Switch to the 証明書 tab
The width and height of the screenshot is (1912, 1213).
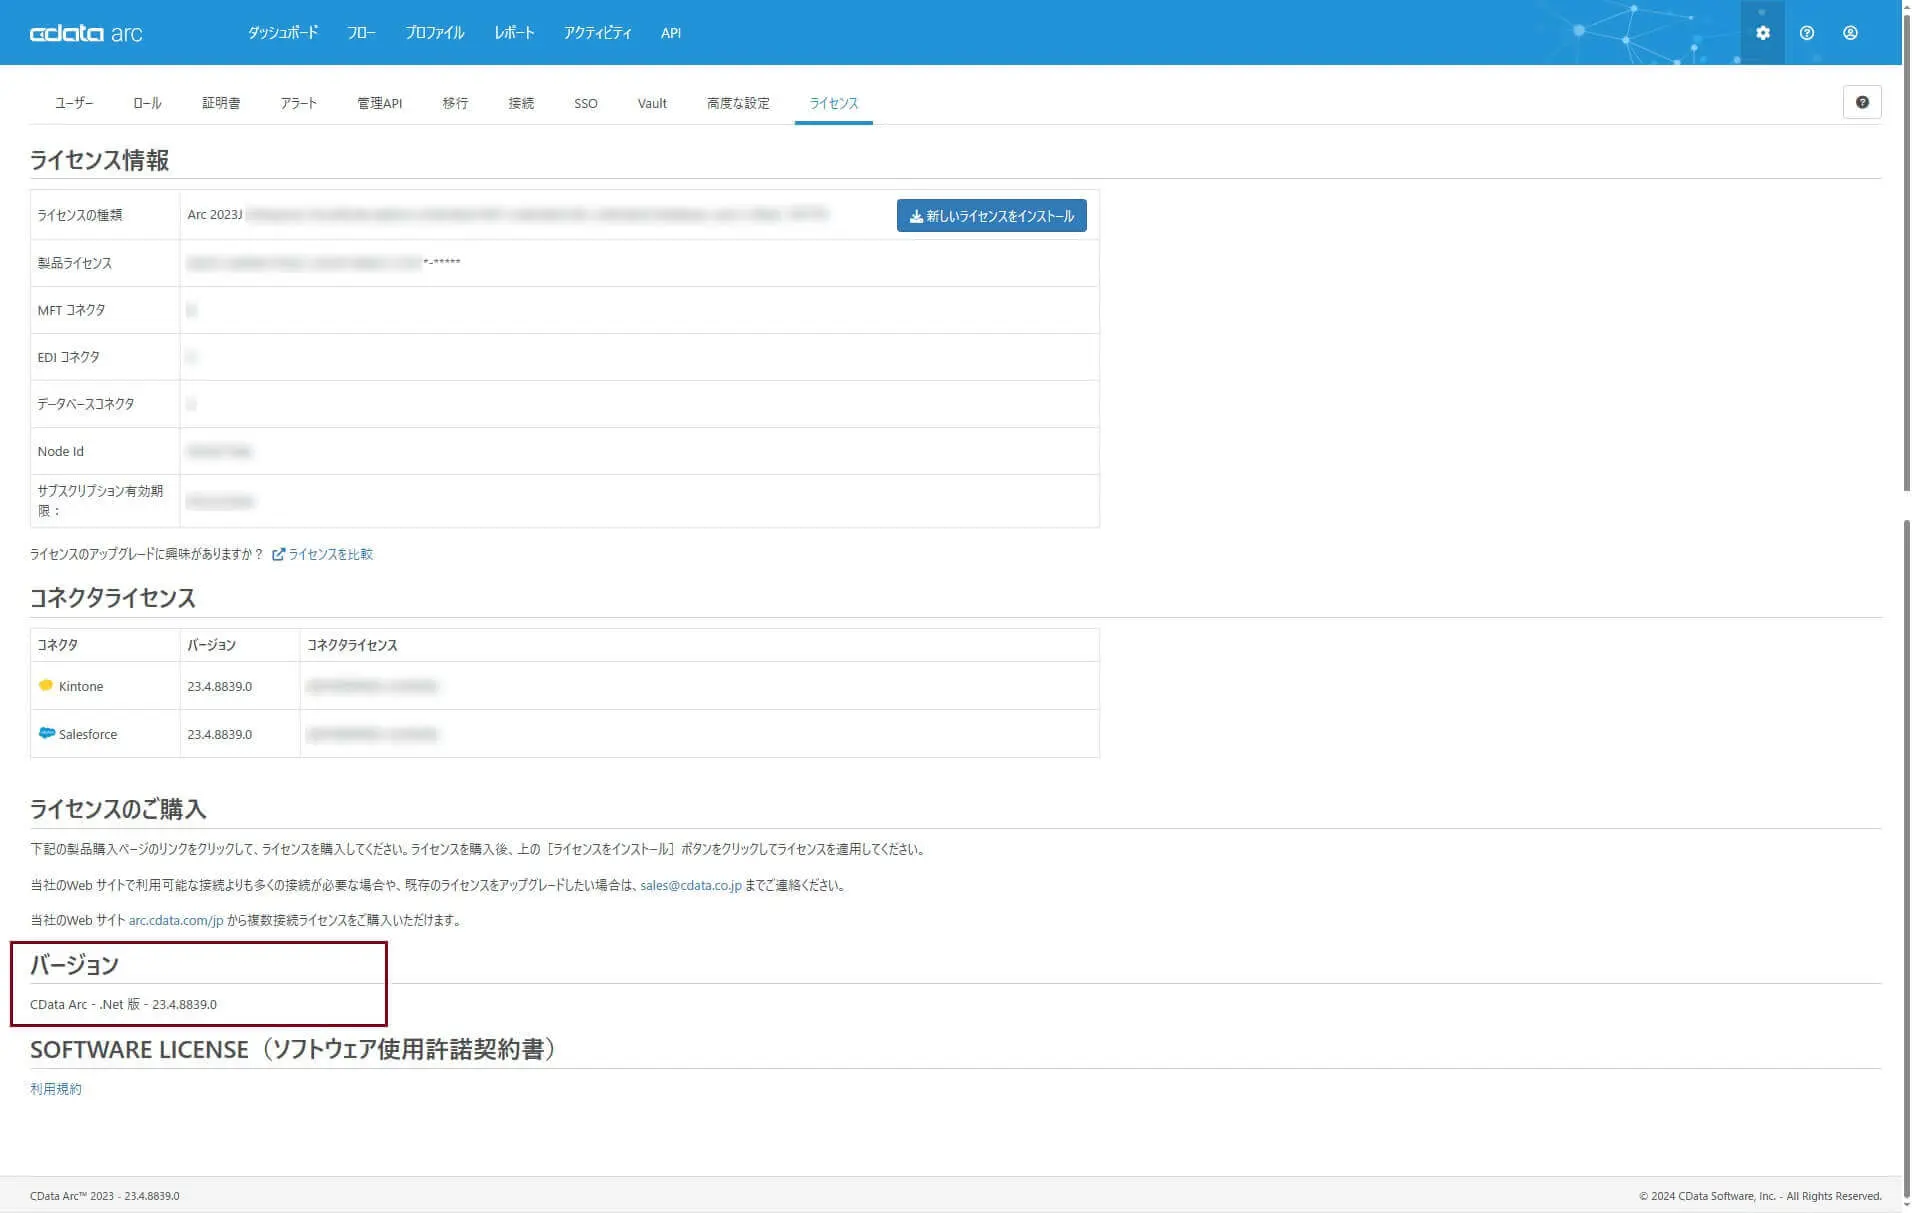221,103
